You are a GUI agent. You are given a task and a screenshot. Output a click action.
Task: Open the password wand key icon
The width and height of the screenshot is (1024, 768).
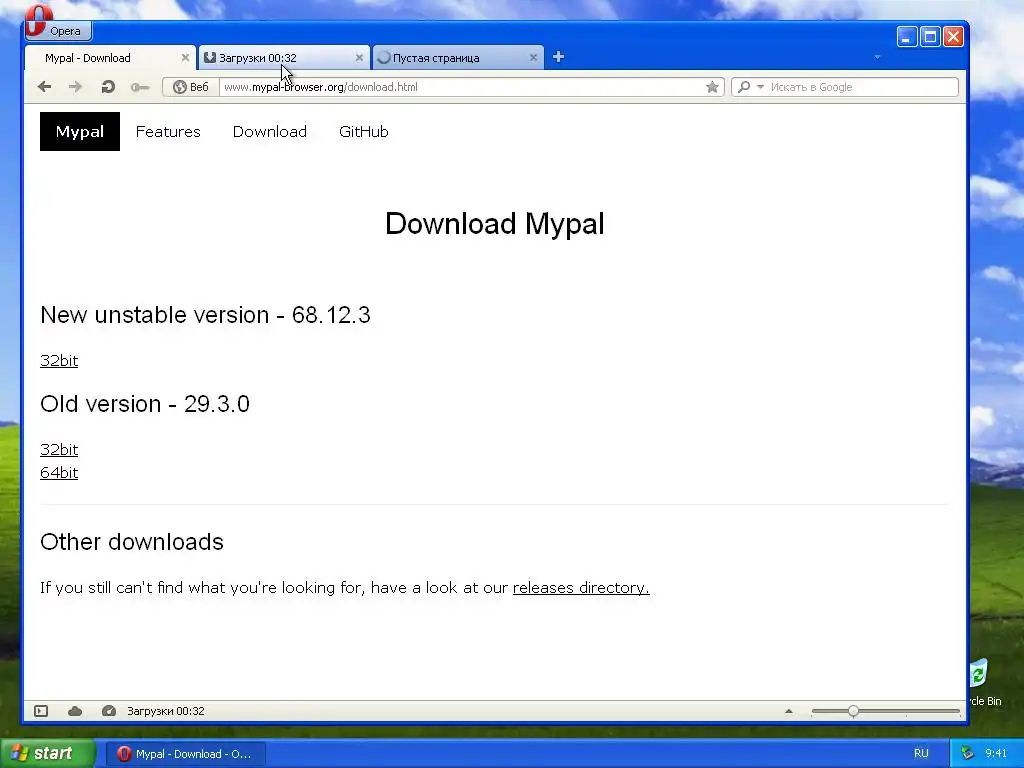(x=139, y=87)
